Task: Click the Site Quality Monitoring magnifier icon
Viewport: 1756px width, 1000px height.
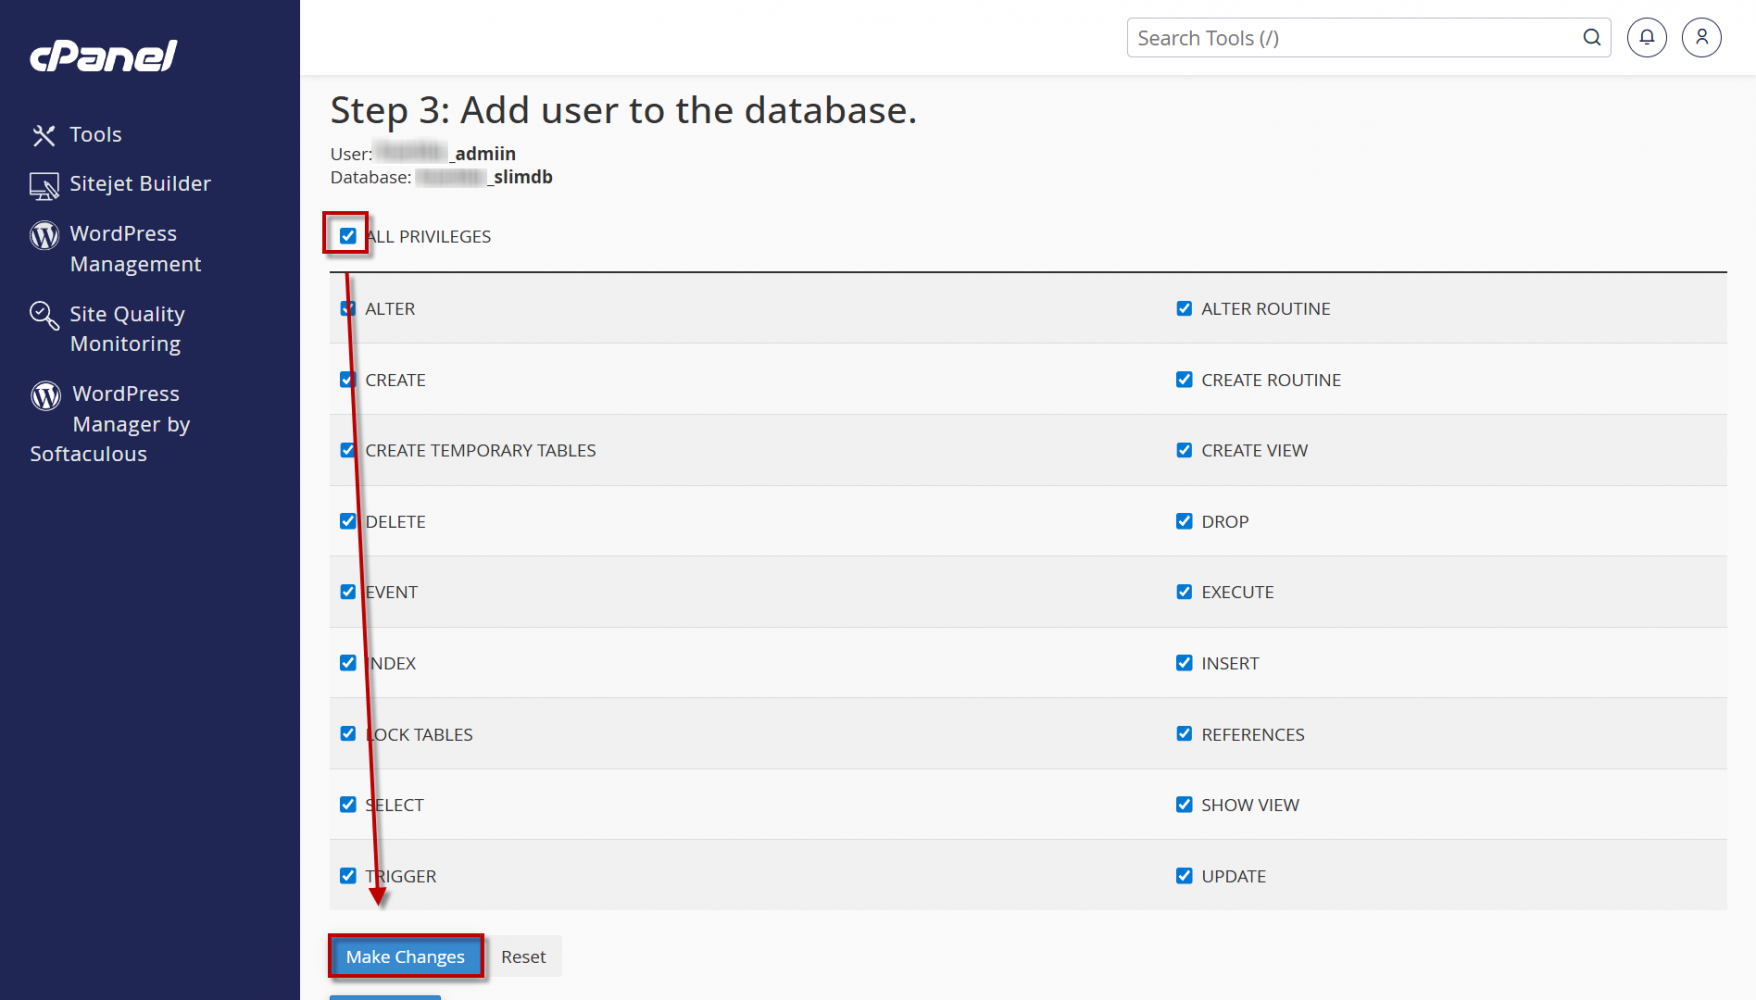Action: 44,315
